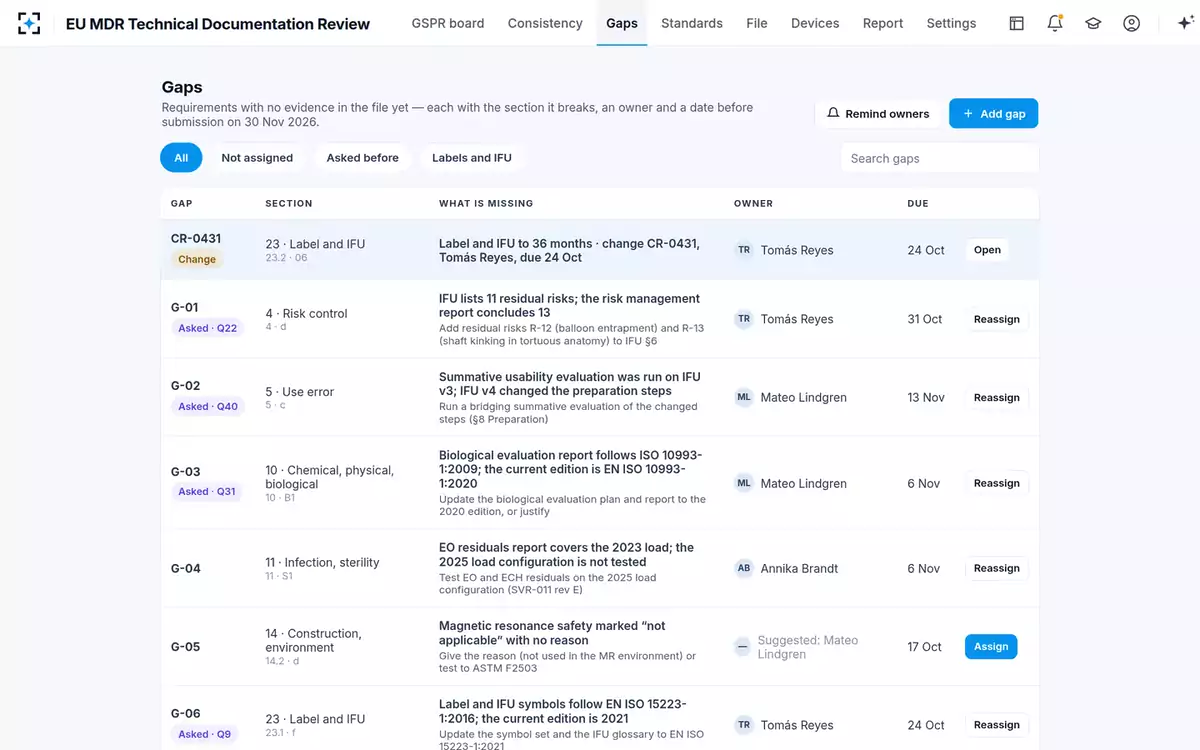
Task: Go to the File tab
Action: (x=757, y=23)
